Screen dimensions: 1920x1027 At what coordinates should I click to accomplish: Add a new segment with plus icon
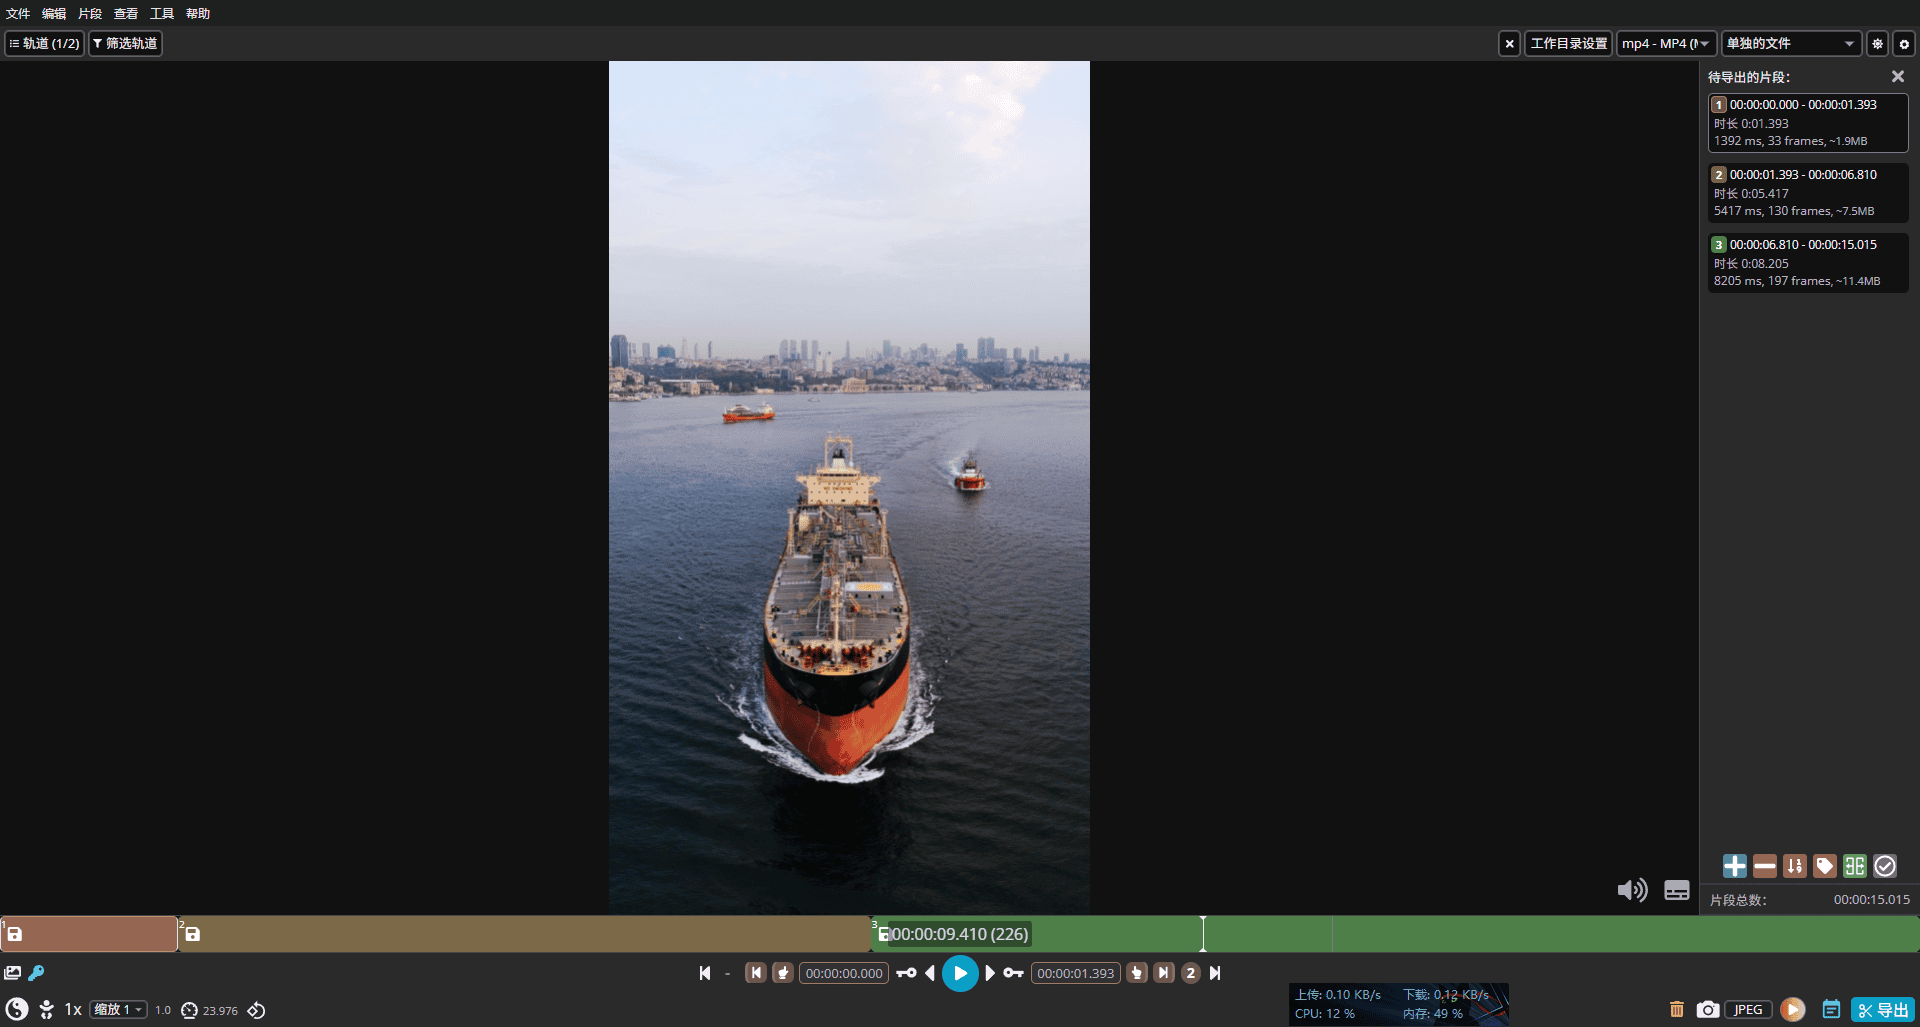tap(1734, 866)
